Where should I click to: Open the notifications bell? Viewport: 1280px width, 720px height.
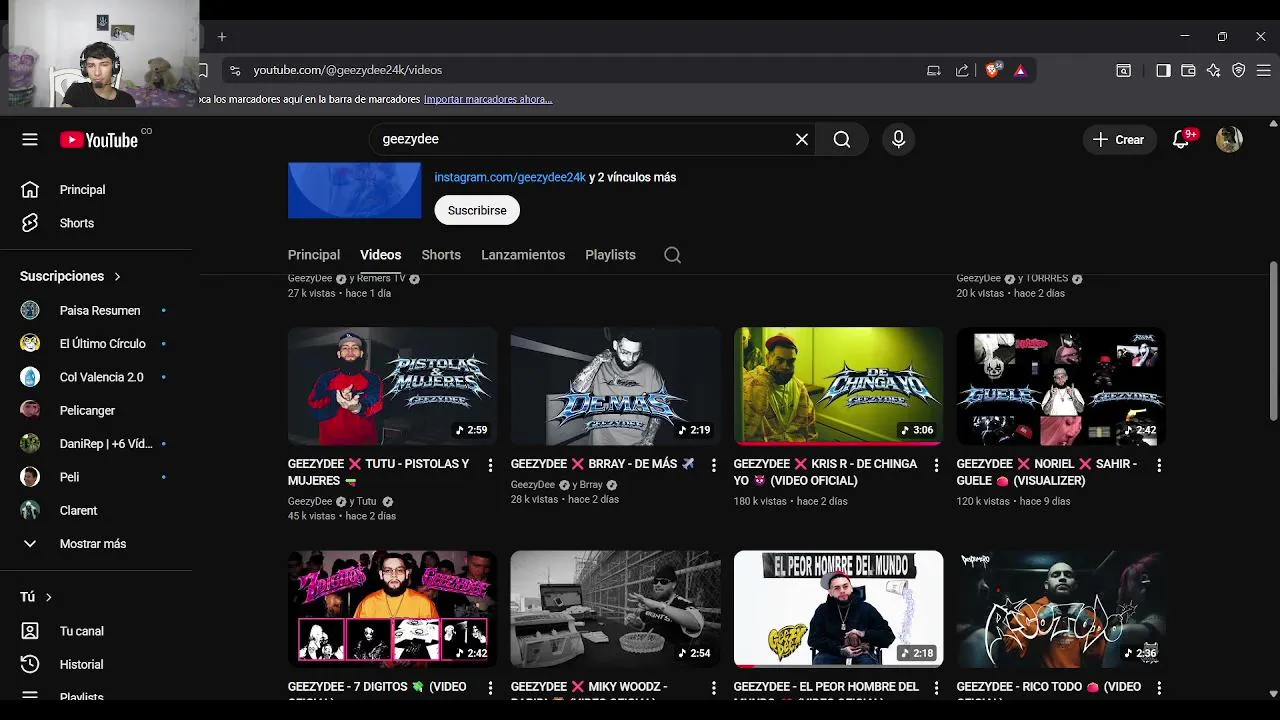click(1181, 140)
